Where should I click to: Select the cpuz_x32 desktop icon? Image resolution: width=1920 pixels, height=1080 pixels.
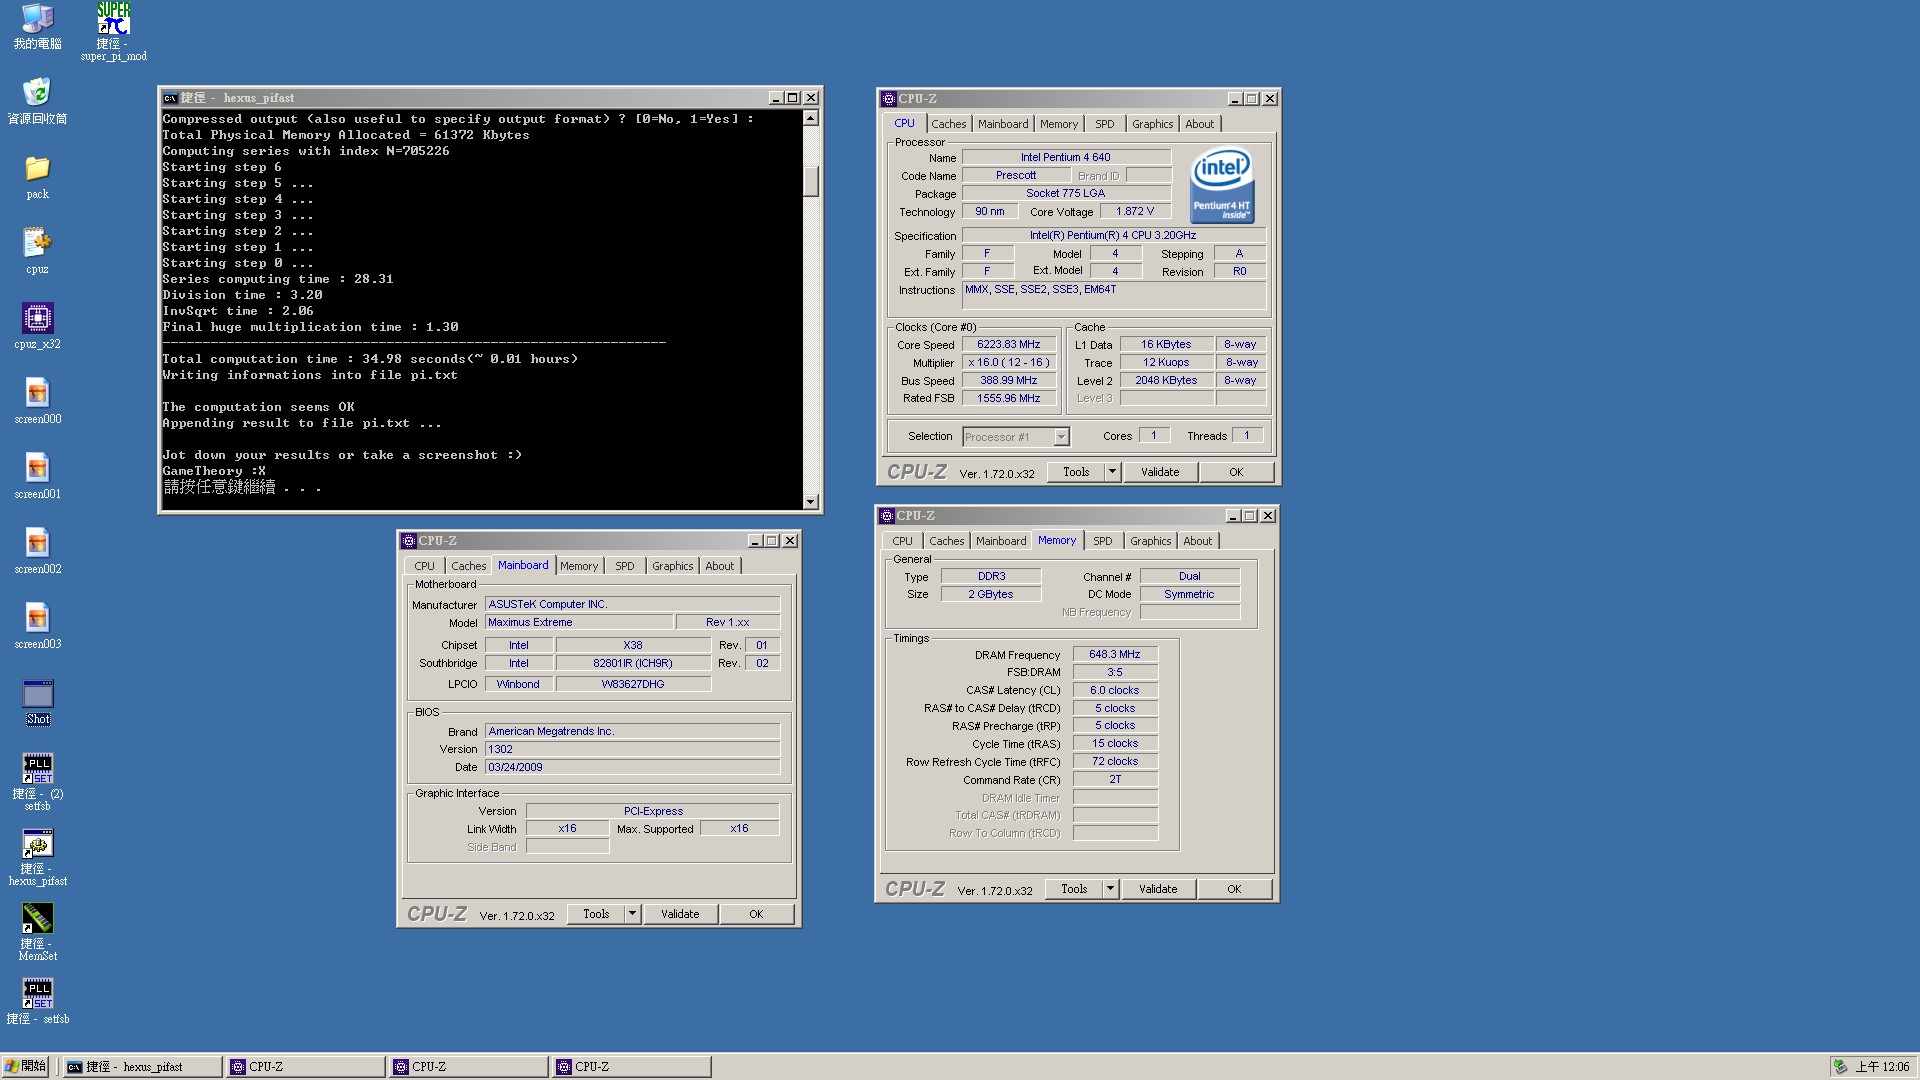(x=37, y=326)
